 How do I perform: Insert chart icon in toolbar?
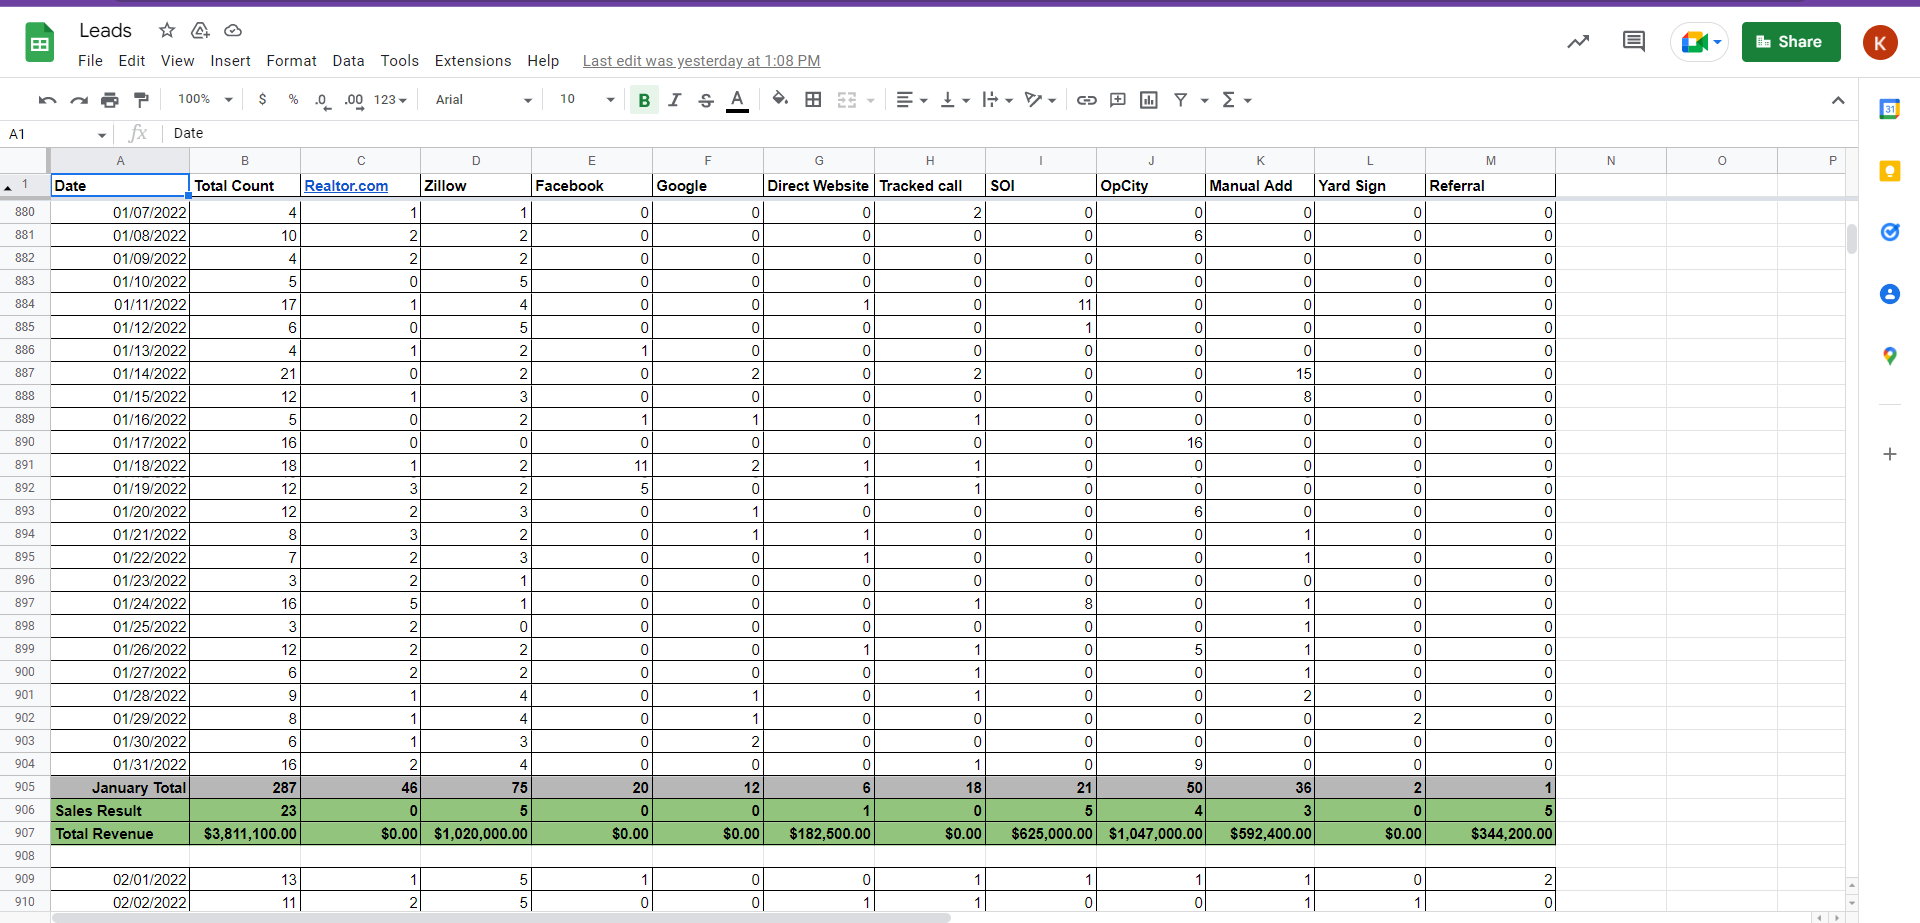tap(1149, 100)
